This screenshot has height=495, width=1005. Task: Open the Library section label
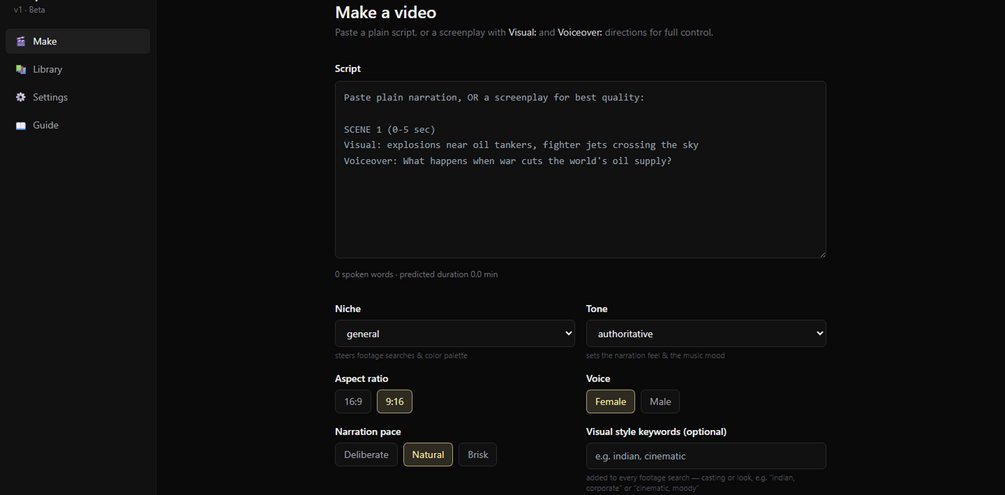(47, 69)
